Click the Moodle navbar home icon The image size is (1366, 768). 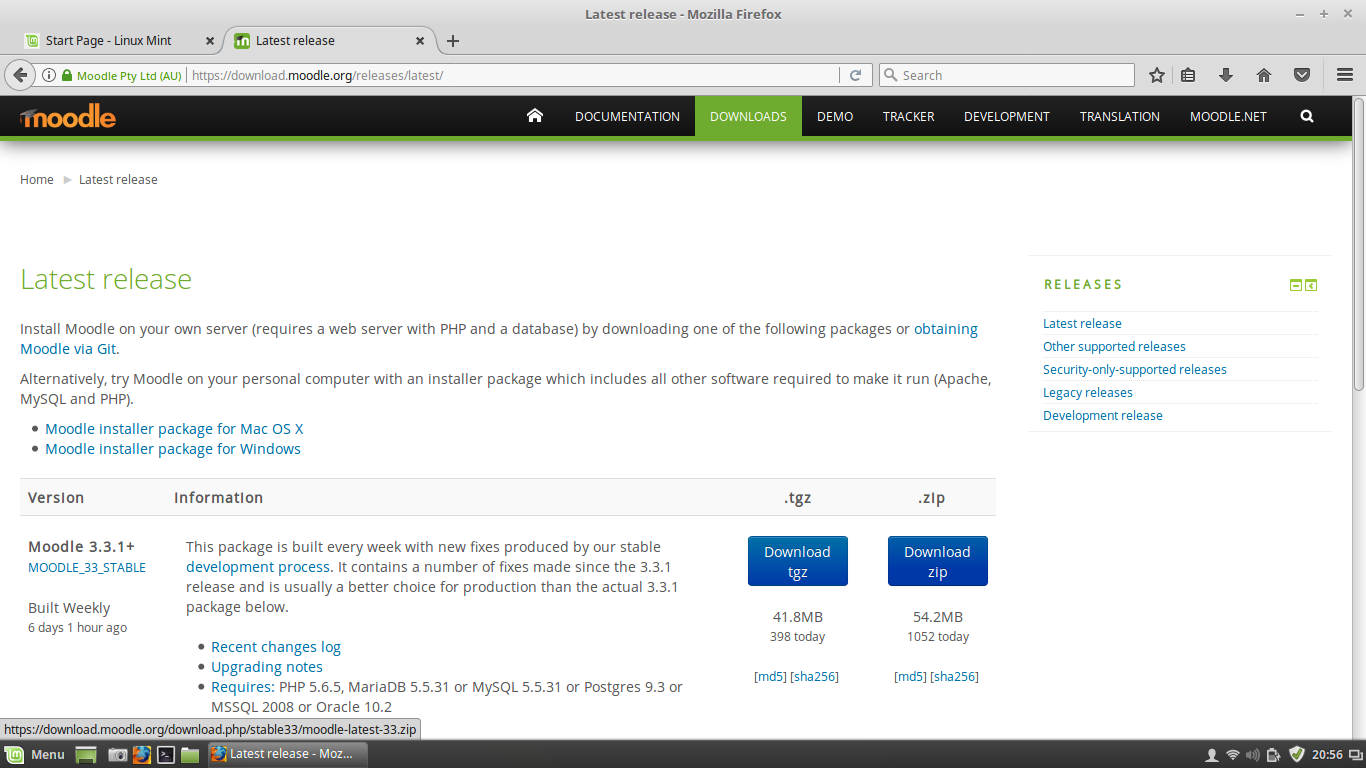pos(535,116)
